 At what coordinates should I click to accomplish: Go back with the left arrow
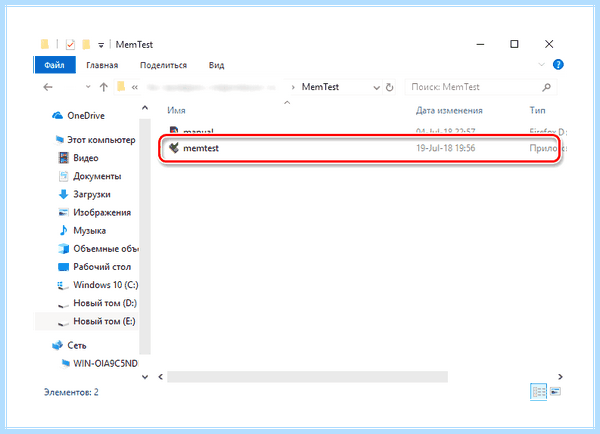[48, 87]
